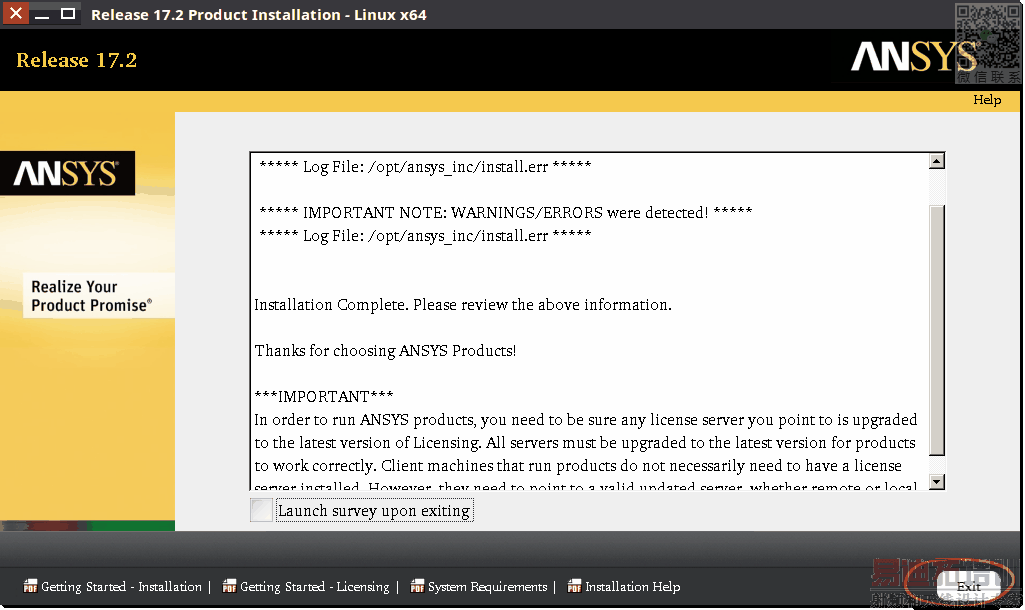Image resolution: width=1025 pixels, height=610 pixels.
Task: Click the ANSYS logo in top banner
Action: (x=913, y=56)
